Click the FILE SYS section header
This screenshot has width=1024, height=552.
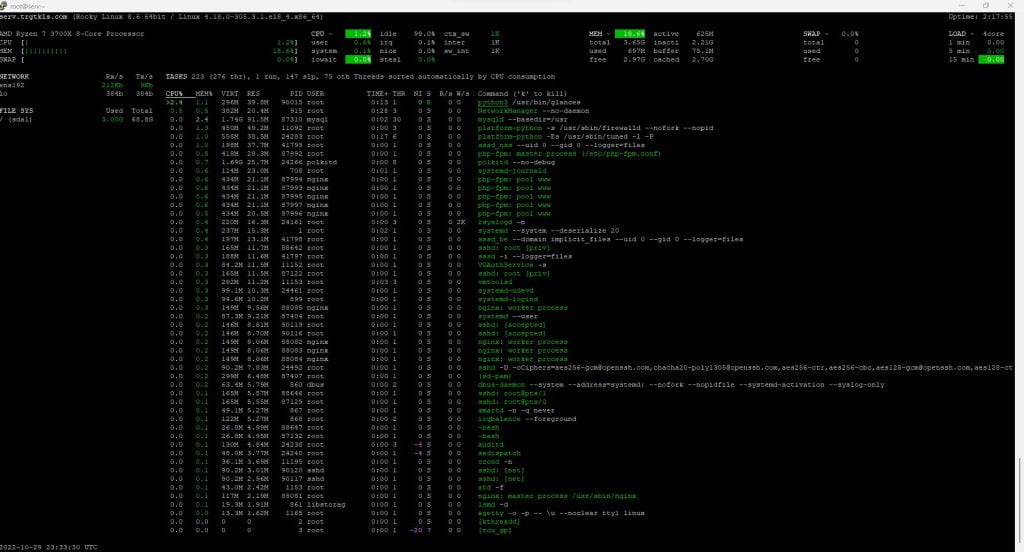(17, 110)
